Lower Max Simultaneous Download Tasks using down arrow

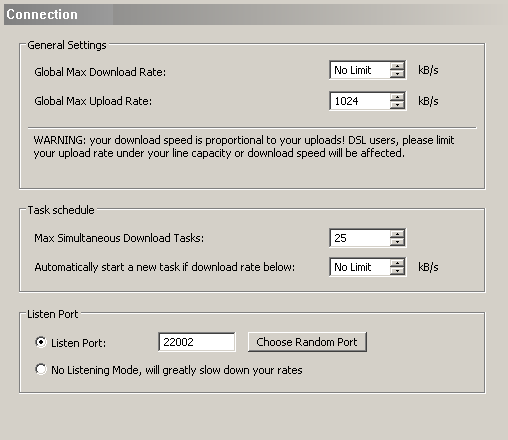[x=397, y=242]
